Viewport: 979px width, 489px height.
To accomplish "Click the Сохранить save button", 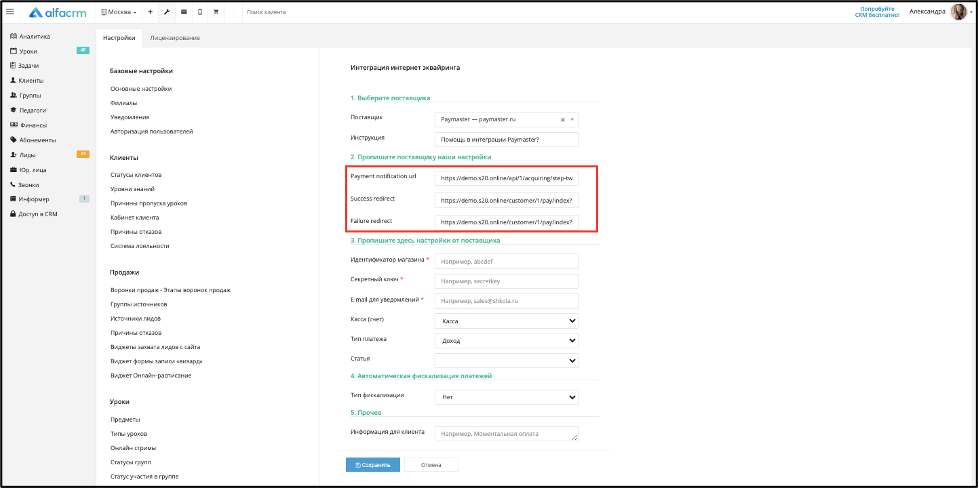I will pos(373,465).
